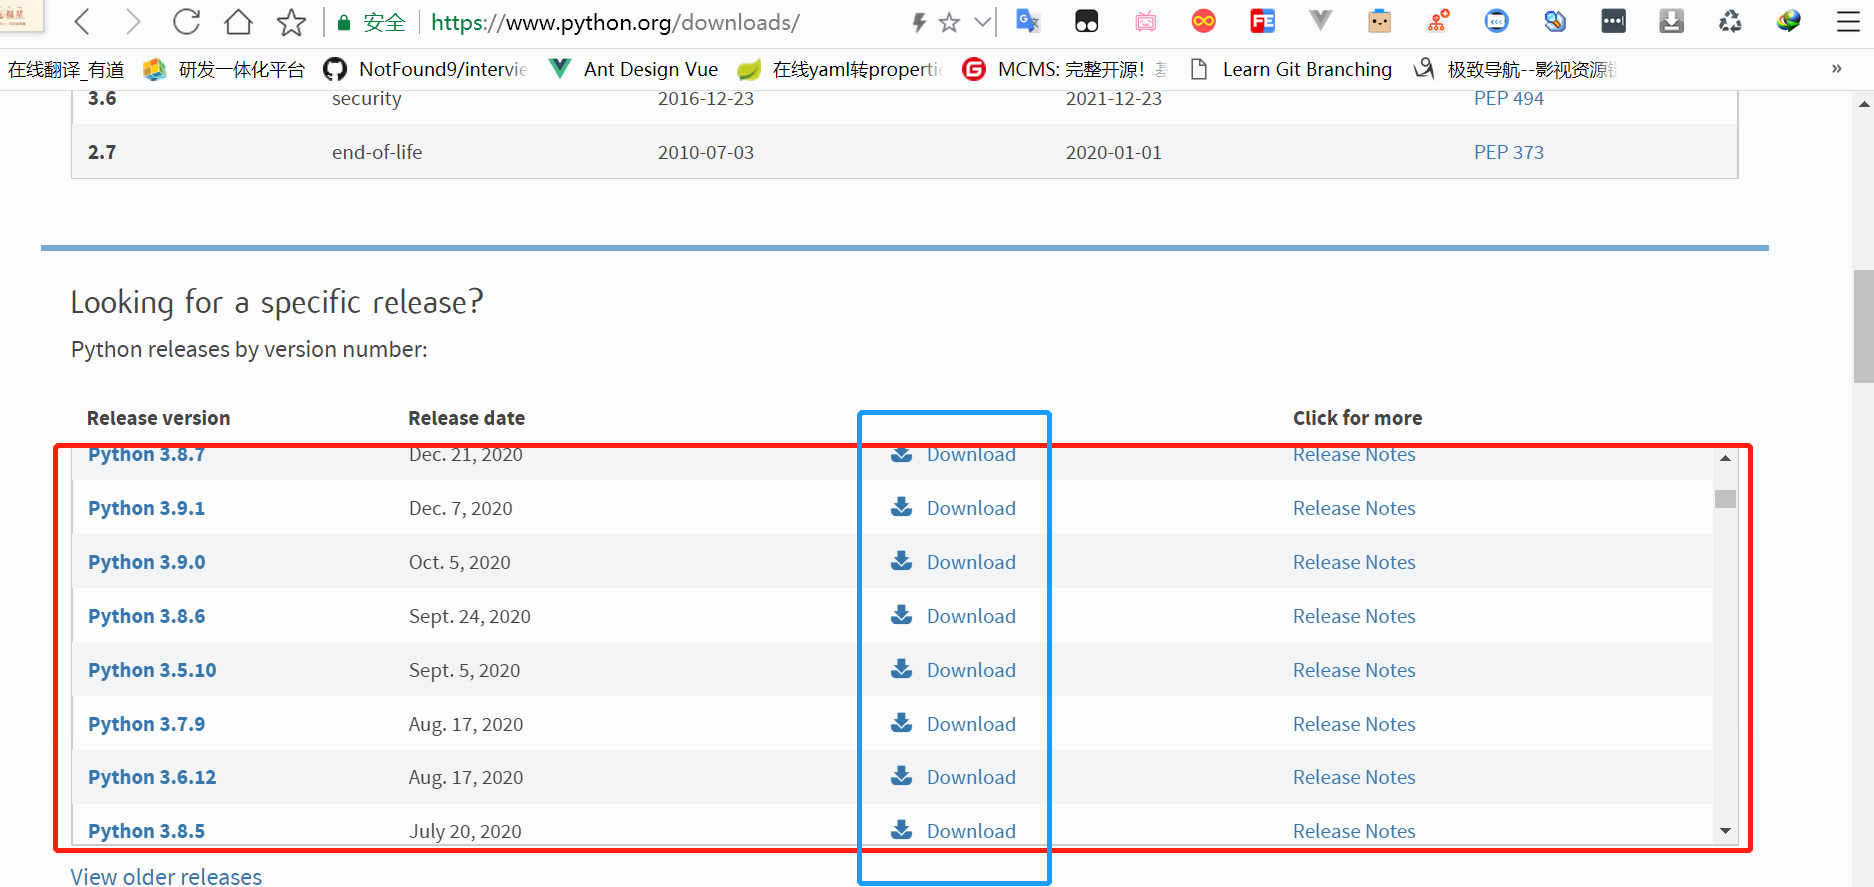Open the PEP 494 link
The image size is (1874, 887).
[1508, 98]
